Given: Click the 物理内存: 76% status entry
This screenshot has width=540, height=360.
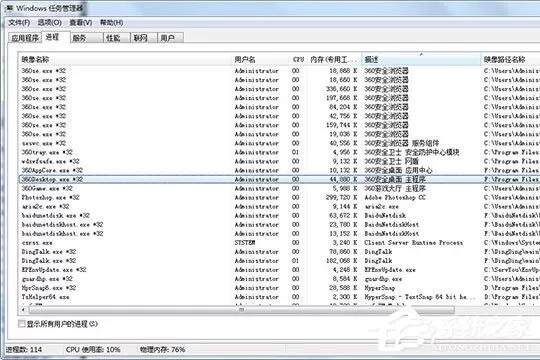Looking at the screenshot, I should tap(162, 349).
